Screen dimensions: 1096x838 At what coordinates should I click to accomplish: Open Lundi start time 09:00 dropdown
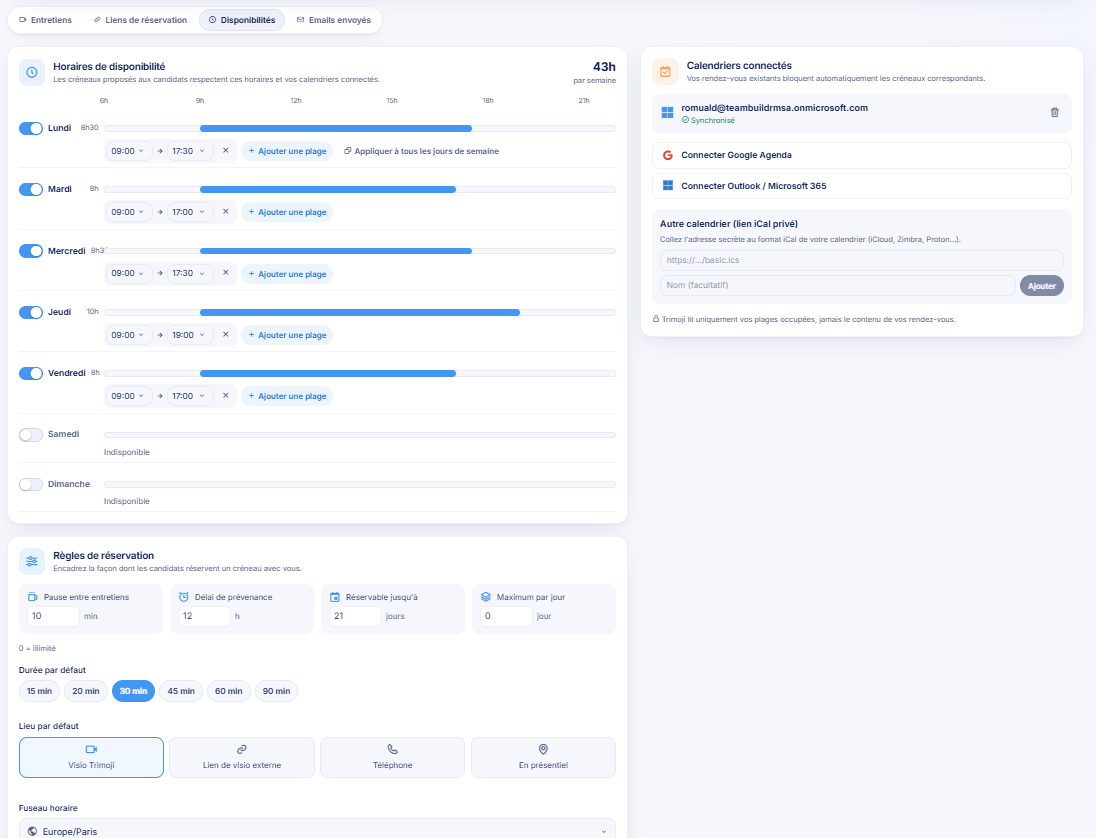(x=128, y=151)
